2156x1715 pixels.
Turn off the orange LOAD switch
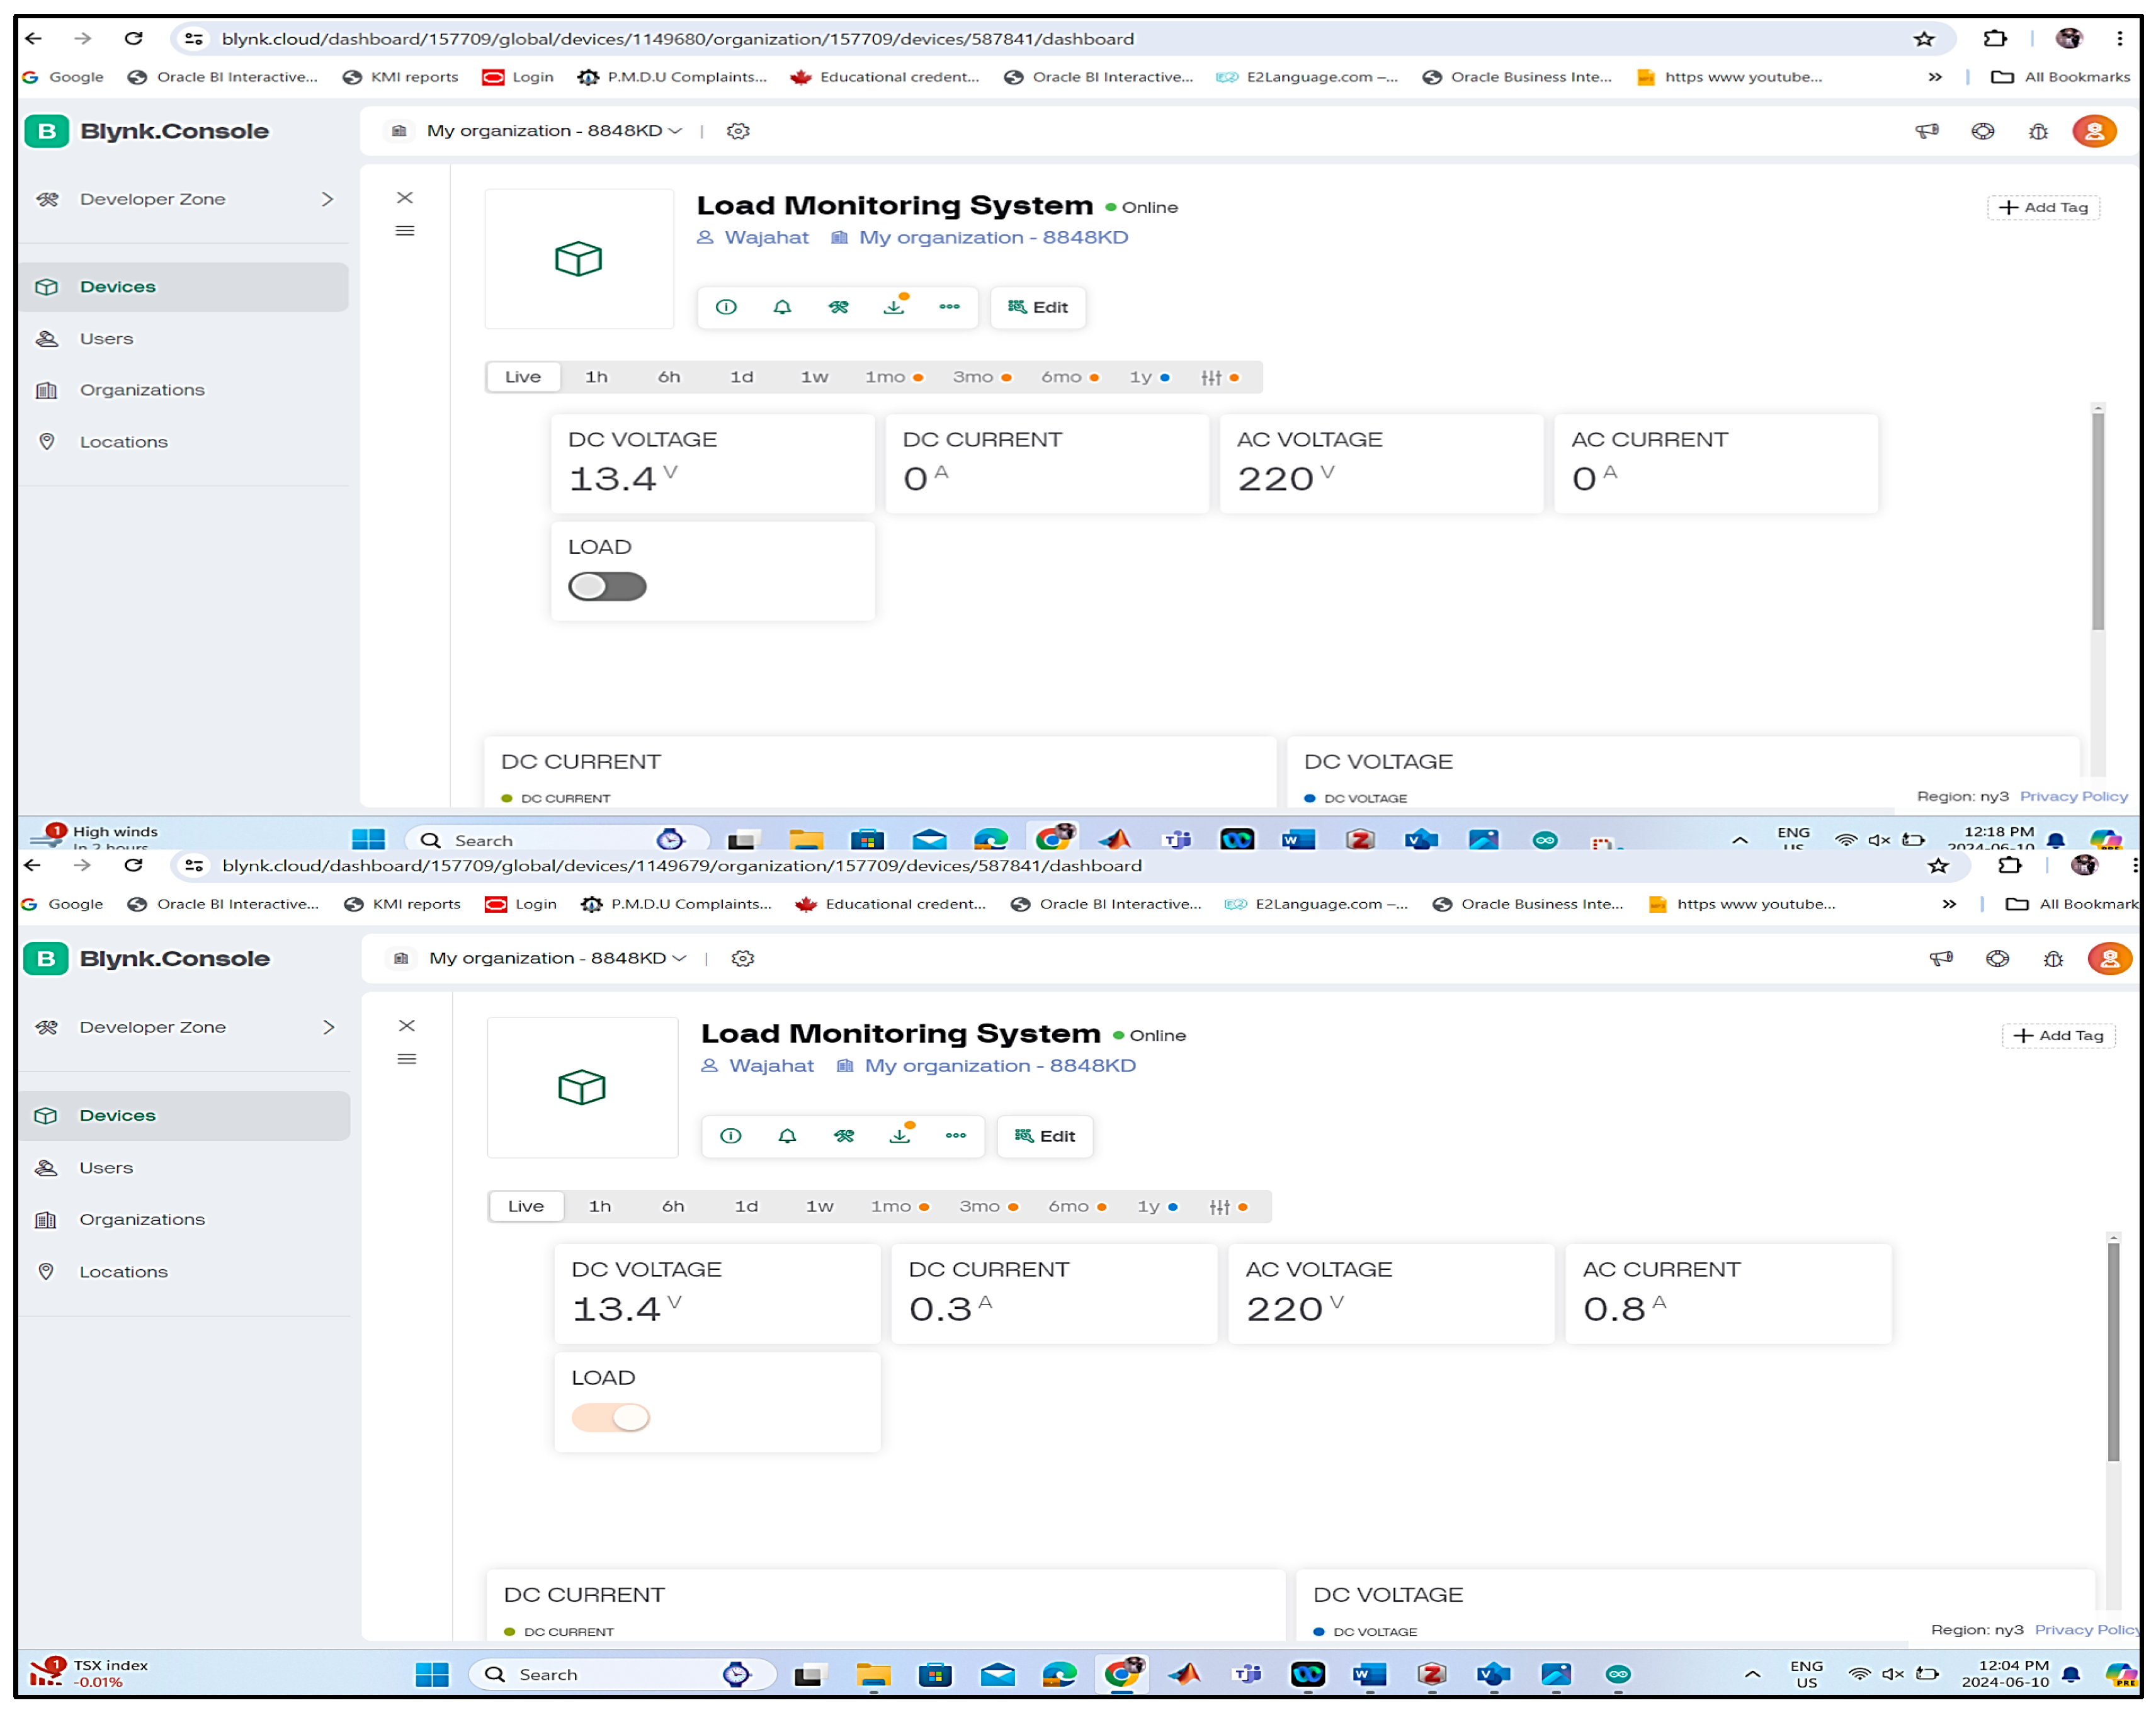pyautogui.click(x=610, y=1417)
